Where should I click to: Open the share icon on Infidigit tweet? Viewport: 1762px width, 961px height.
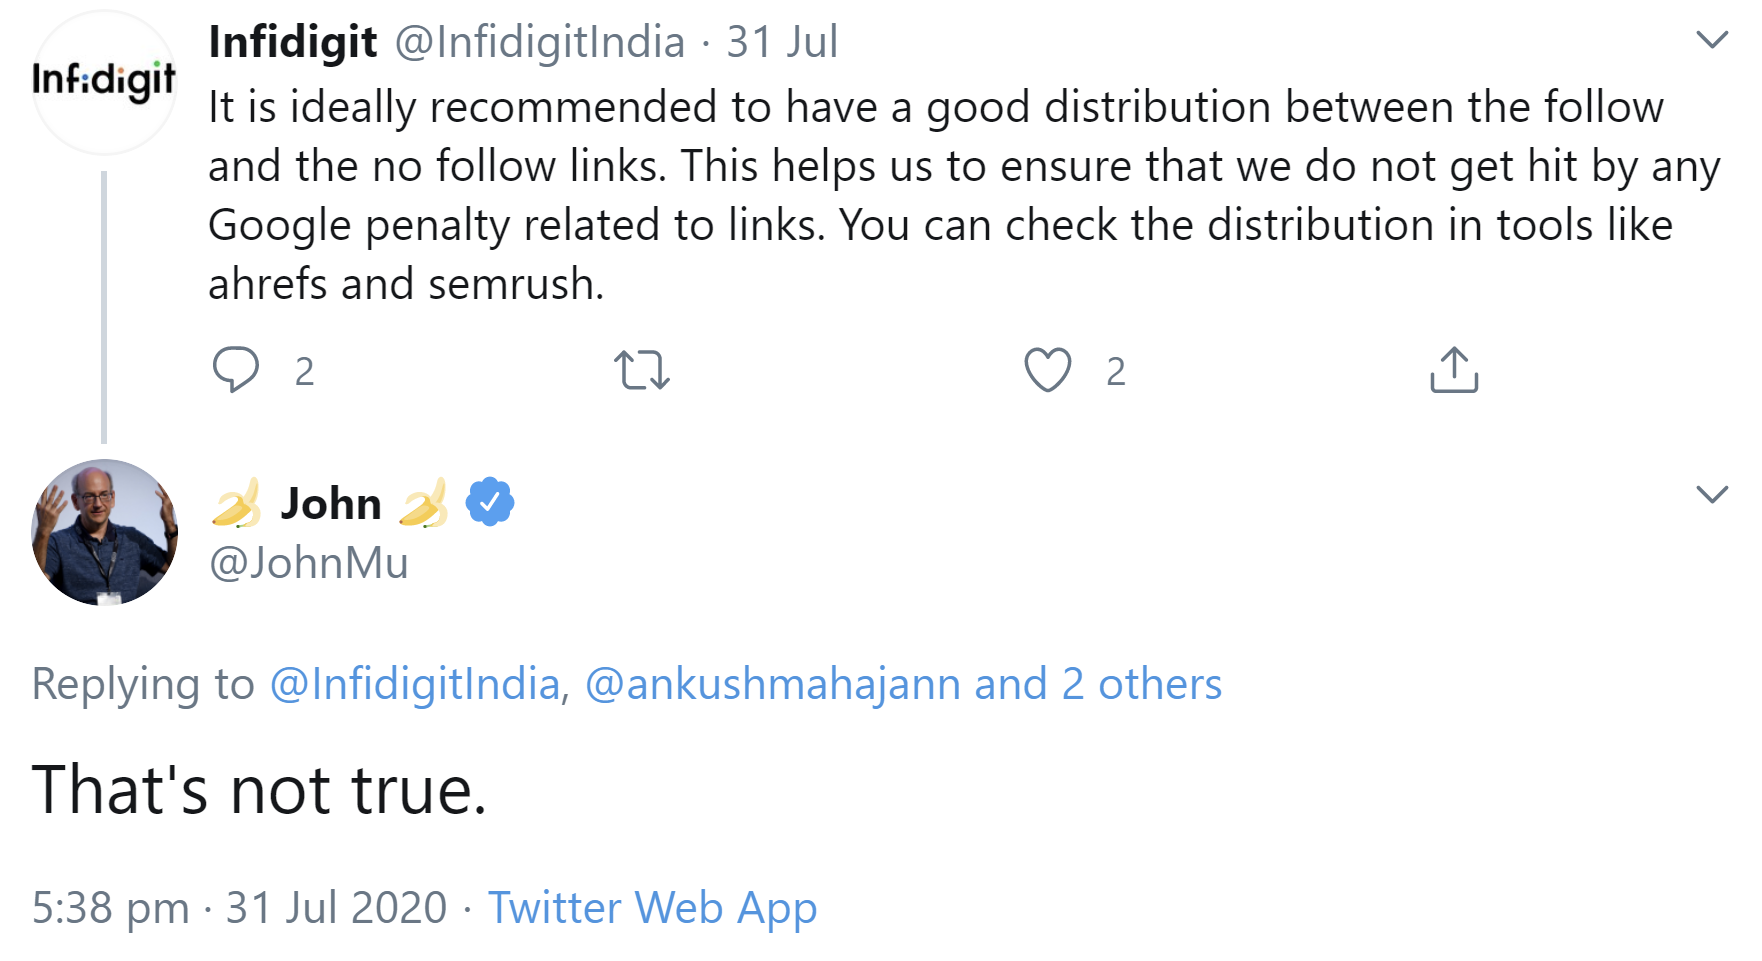pyautogui.click(x=1453, y=369)
